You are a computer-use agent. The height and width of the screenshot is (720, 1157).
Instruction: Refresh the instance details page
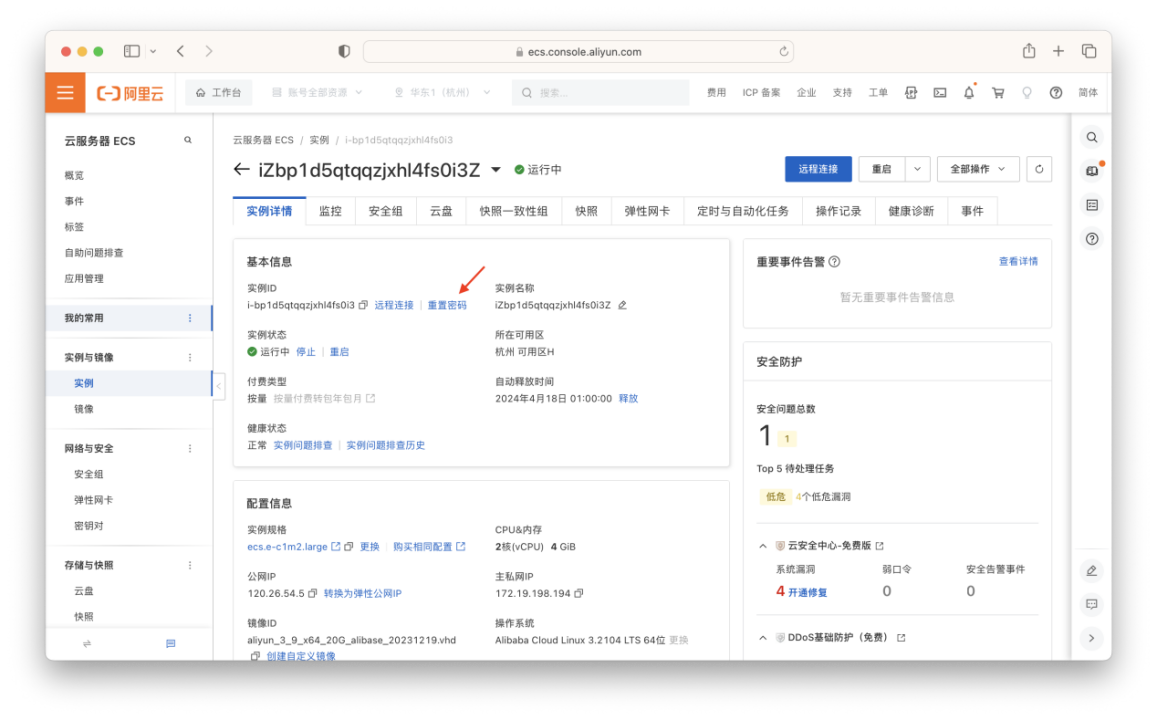tap(1039, 169)
